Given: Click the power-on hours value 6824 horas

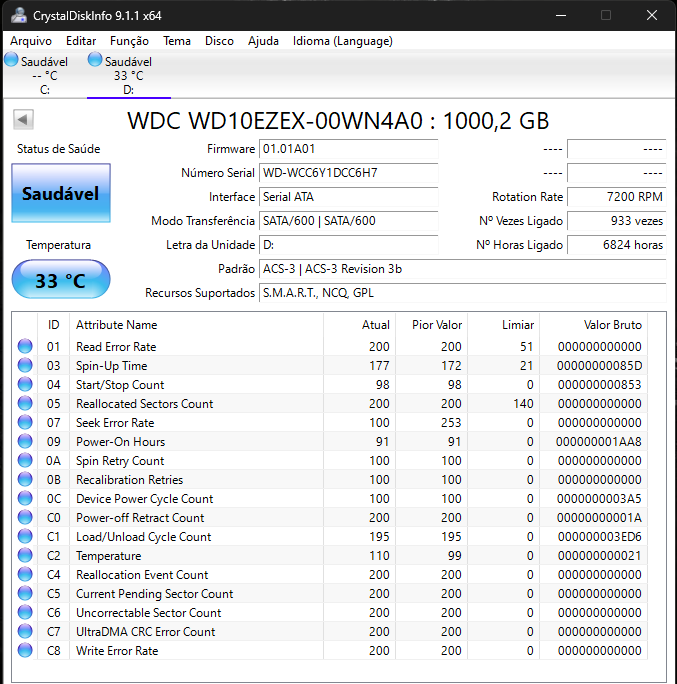Looking at the screenshot, I should (616, 245).
